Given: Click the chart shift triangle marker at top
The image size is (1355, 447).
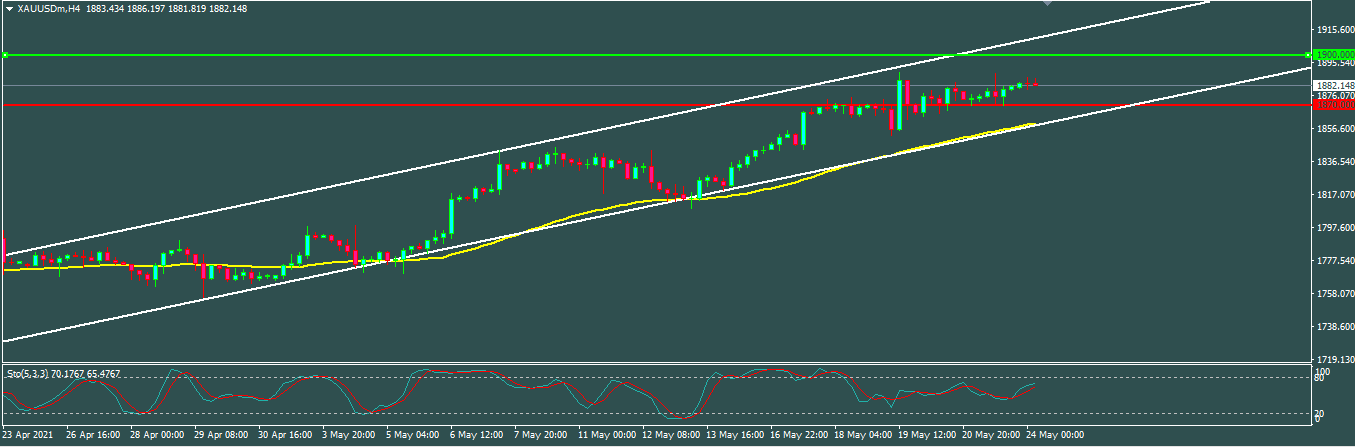Looking at the screenshot, I should [1047, 4].
